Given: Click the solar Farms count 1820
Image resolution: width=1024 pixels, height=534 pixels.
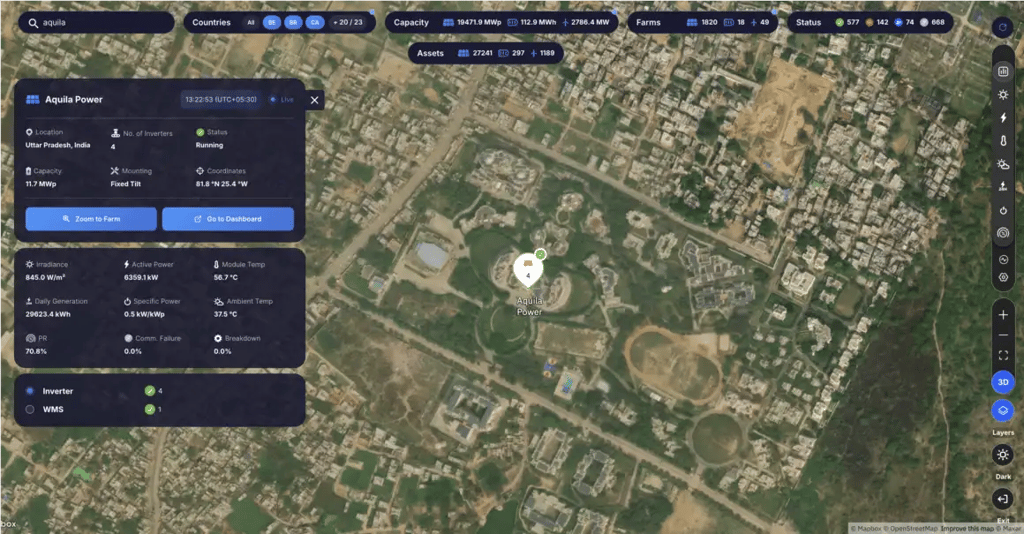Looking at the screenshot, I should (702, 22).
